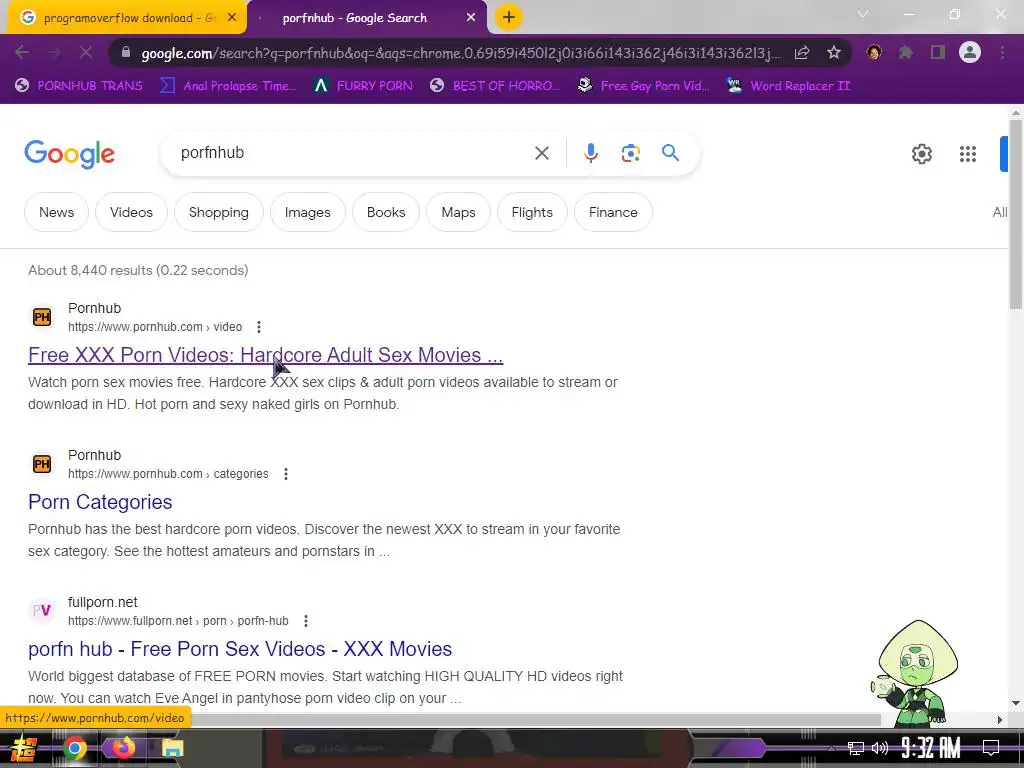Viewport: 1024px width, 768px height.
Task: Open the FURRY PORN bookmark
Action: pos(363,86)
